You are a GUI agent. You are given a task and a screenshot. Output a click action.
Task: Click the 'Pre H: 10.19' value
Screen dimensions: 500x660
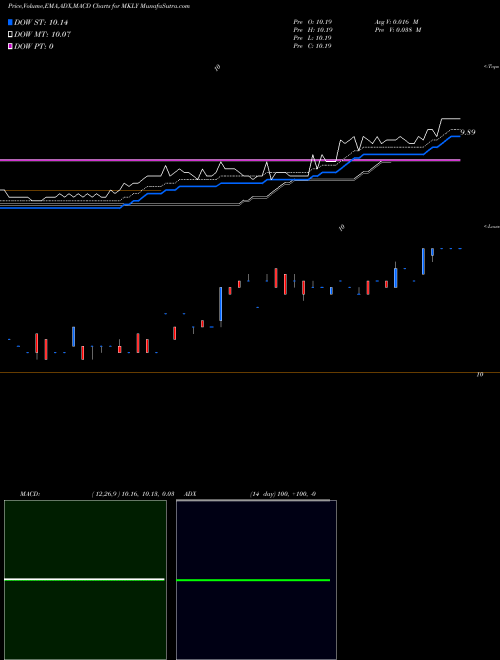click(x=313, y=30)
